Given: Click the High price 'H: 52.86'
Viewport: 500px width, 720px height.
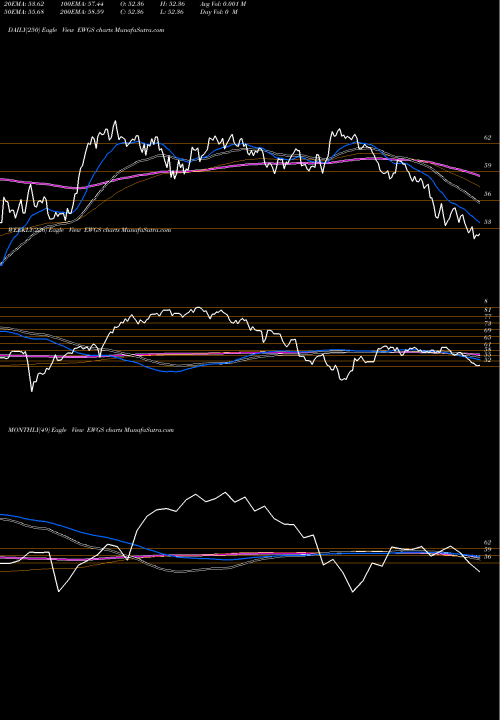Looking at the screenshot, I should [173, 4].
